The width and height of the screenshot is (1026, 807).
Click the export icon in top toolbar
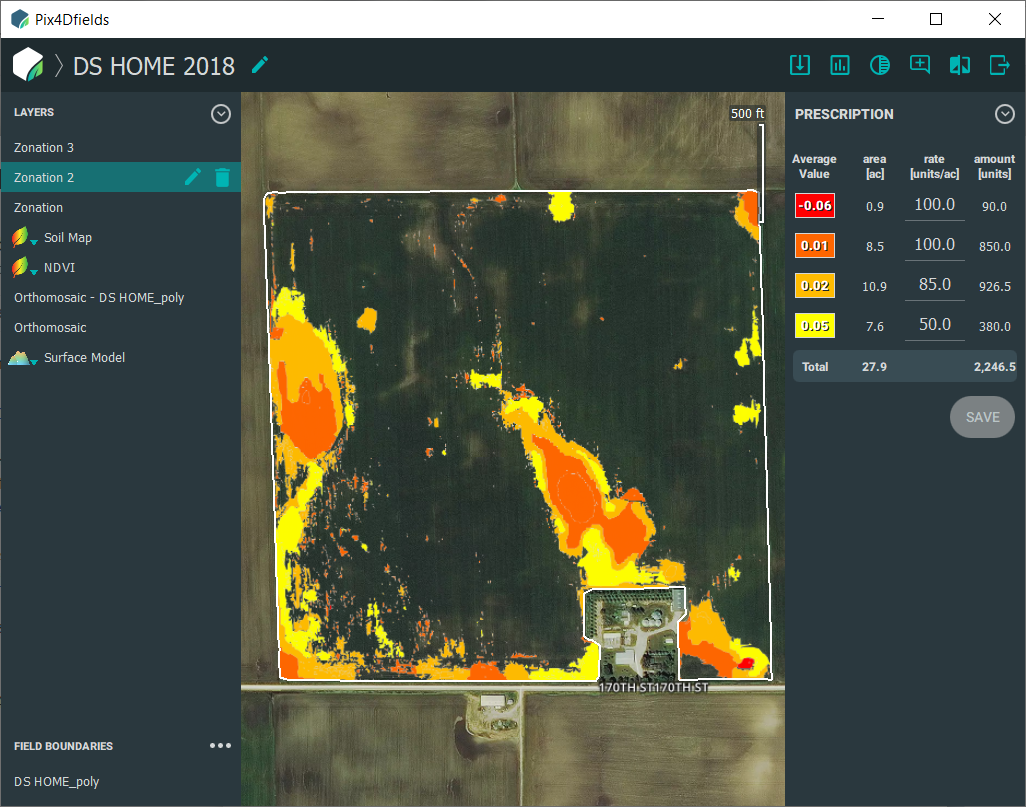(999, 65)
